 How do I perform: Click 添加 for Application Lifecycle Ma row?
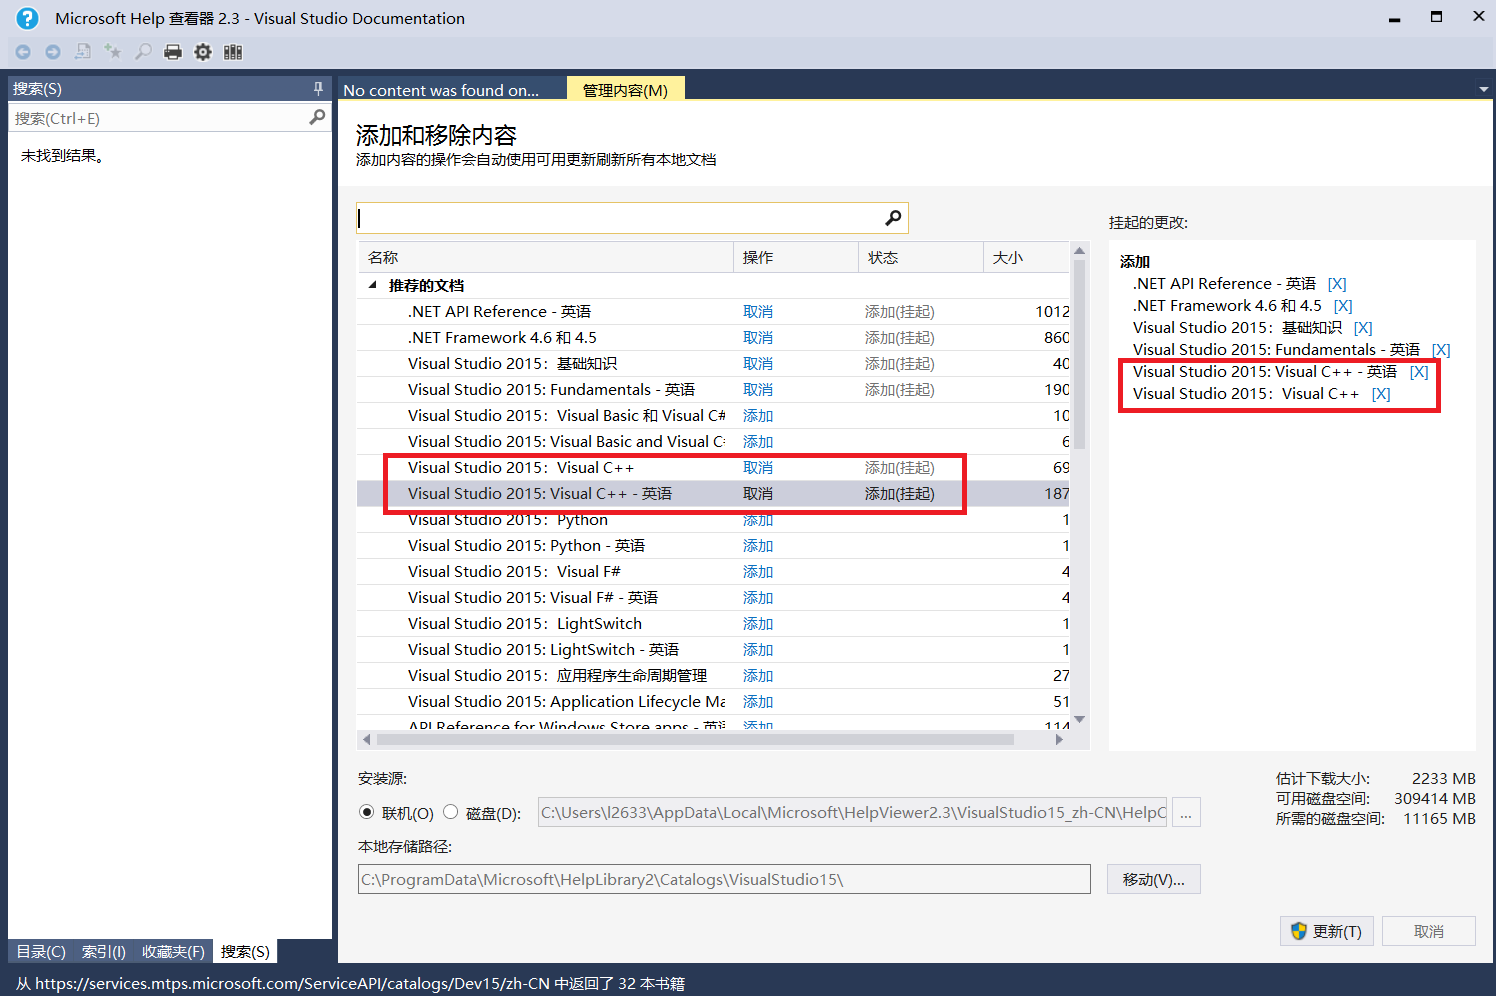click(x=758, y=702)
